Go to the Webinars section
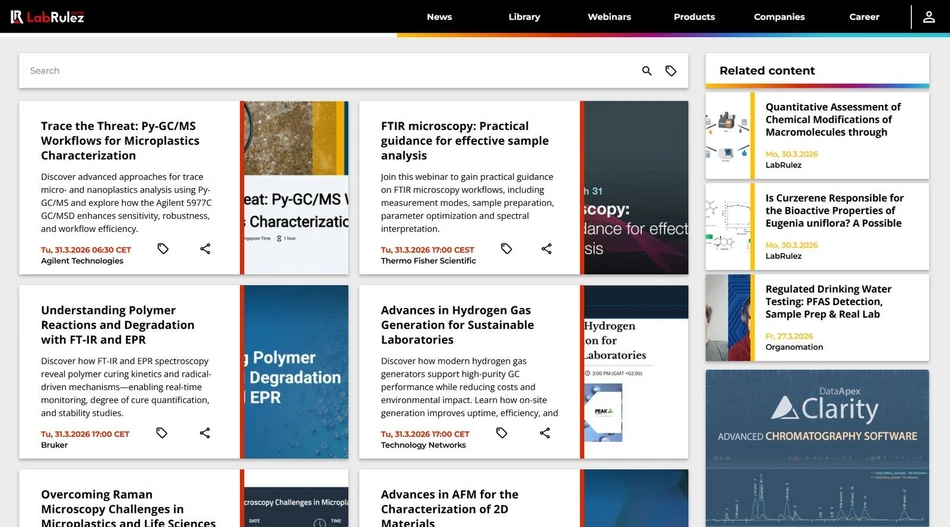Viewport: 950px width, 527px height. click(x=609, y=17)
